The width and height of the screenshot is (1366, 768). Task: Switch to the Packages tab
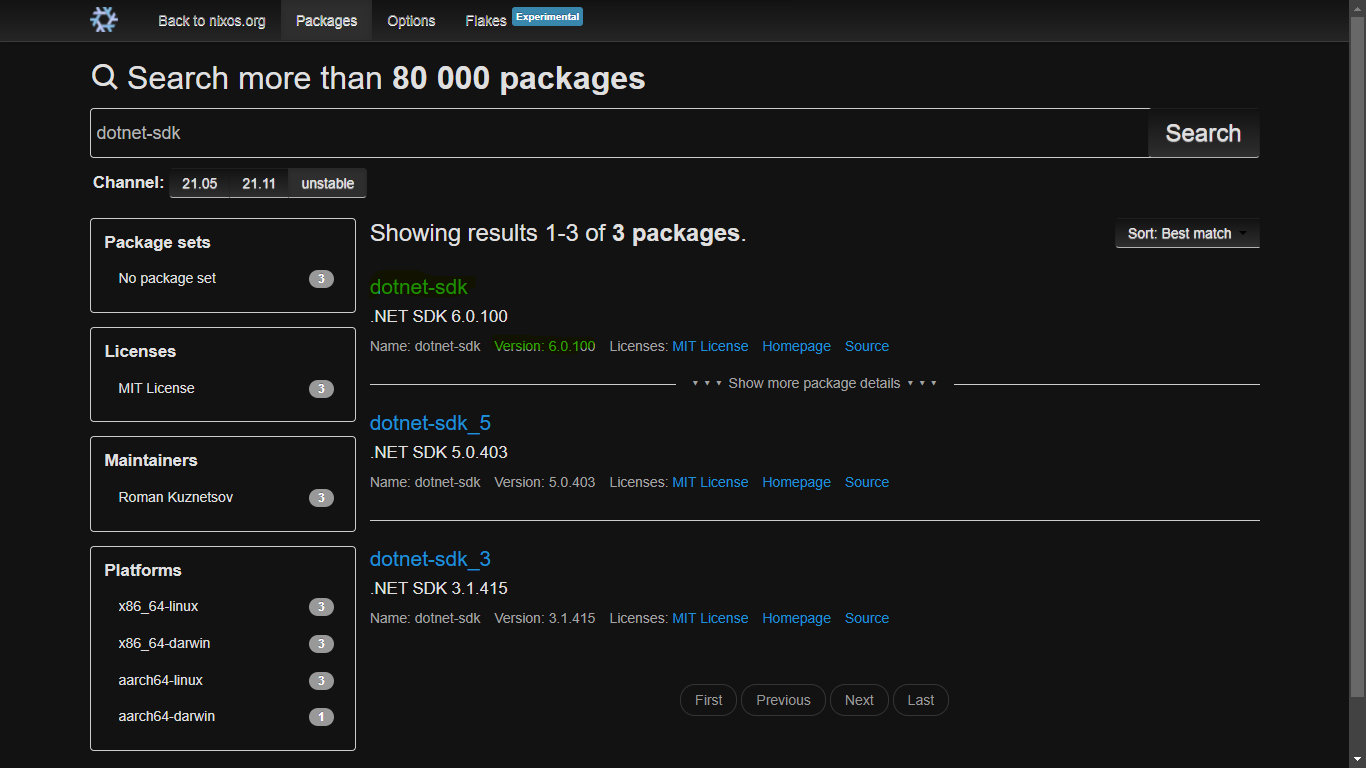tap(326, 20)
